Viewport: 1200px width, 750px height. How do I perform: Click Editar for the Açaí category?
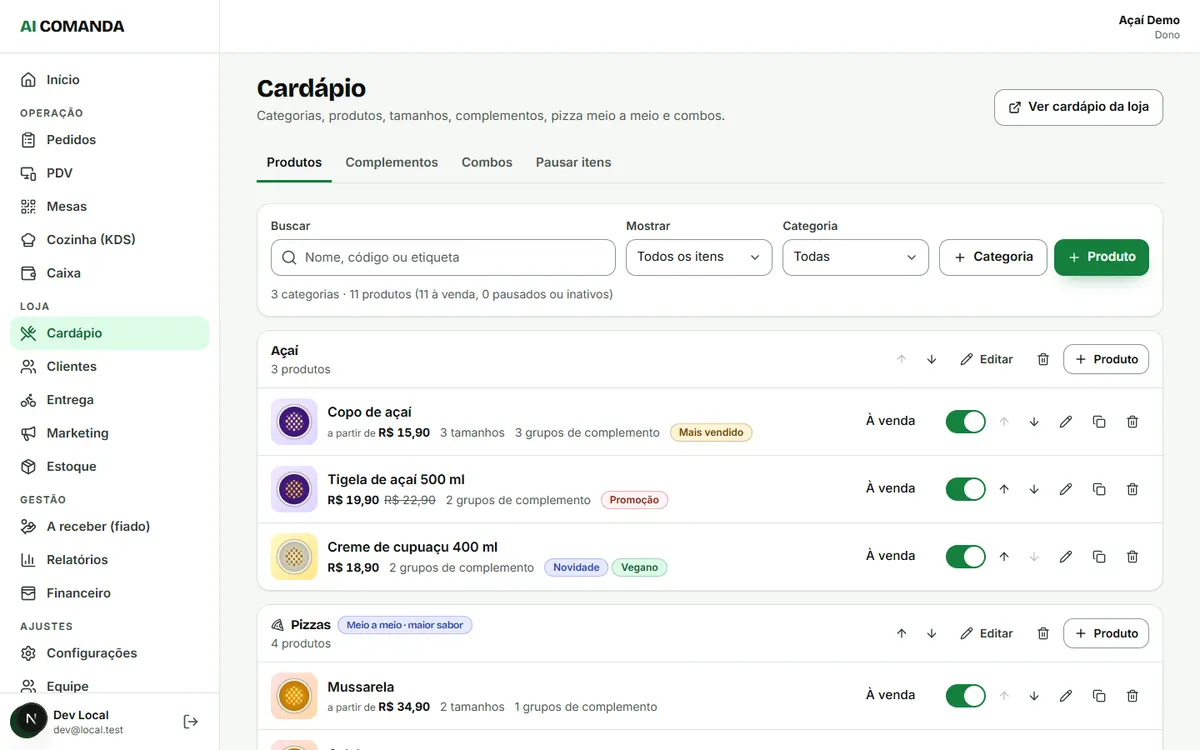[986, 359]
